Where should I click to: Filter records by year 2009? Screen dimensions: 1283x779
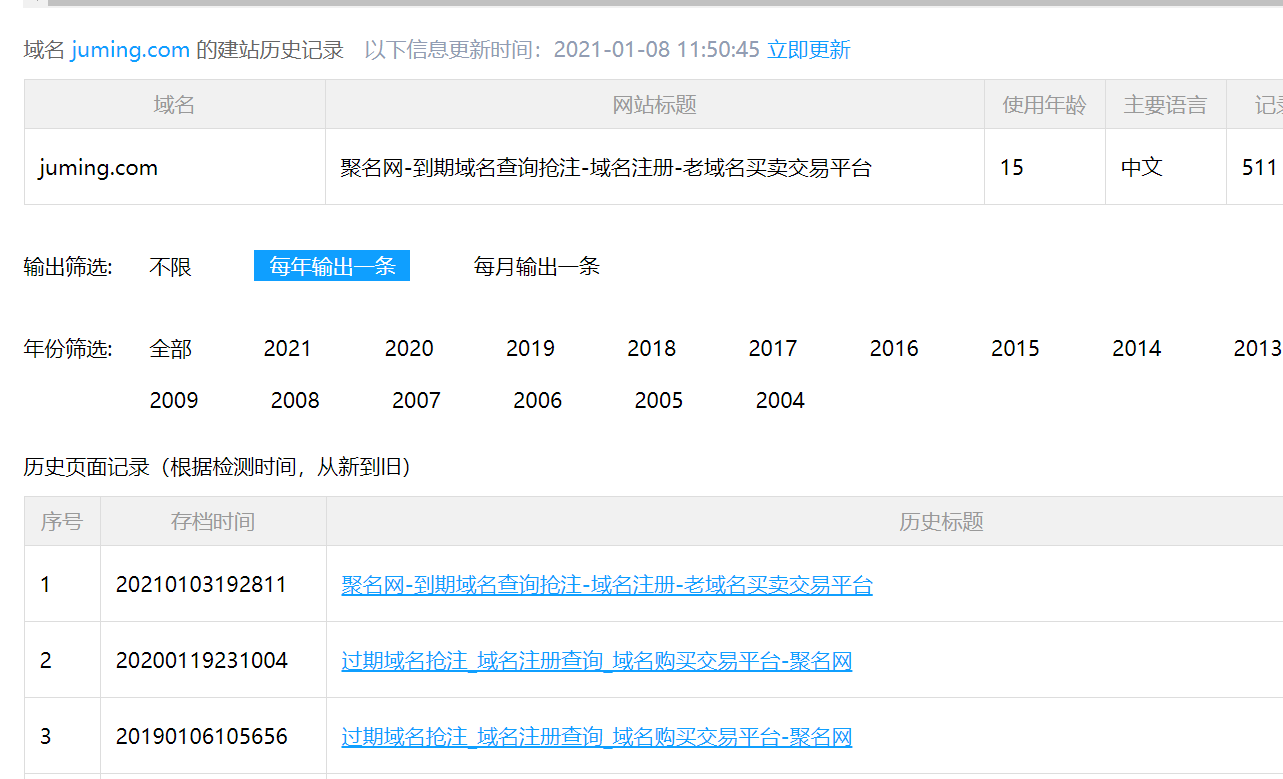(174, 401)
